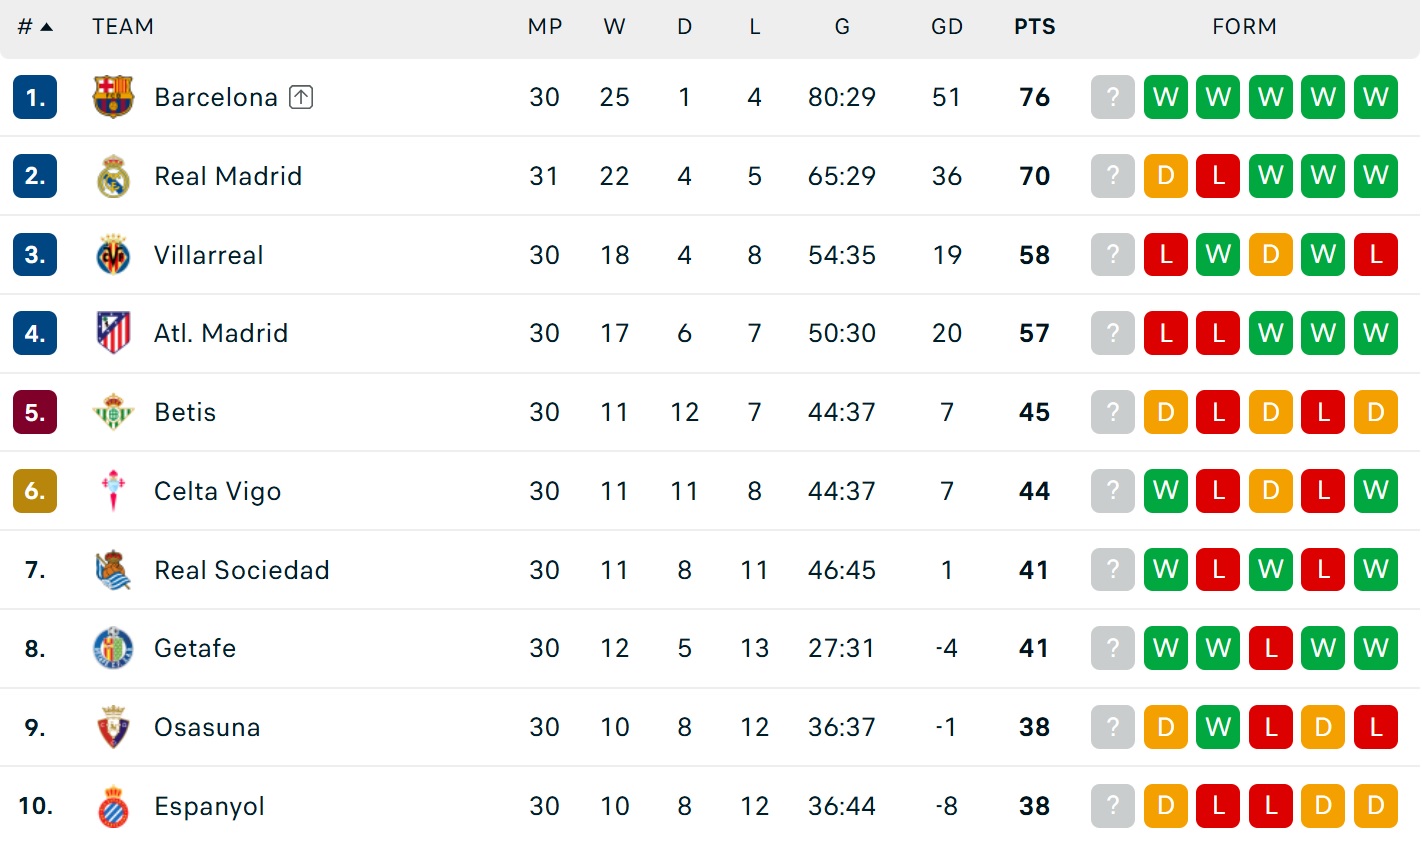
Task: Click the Atl. Madrid crest icon
Action: click(113, 333)
